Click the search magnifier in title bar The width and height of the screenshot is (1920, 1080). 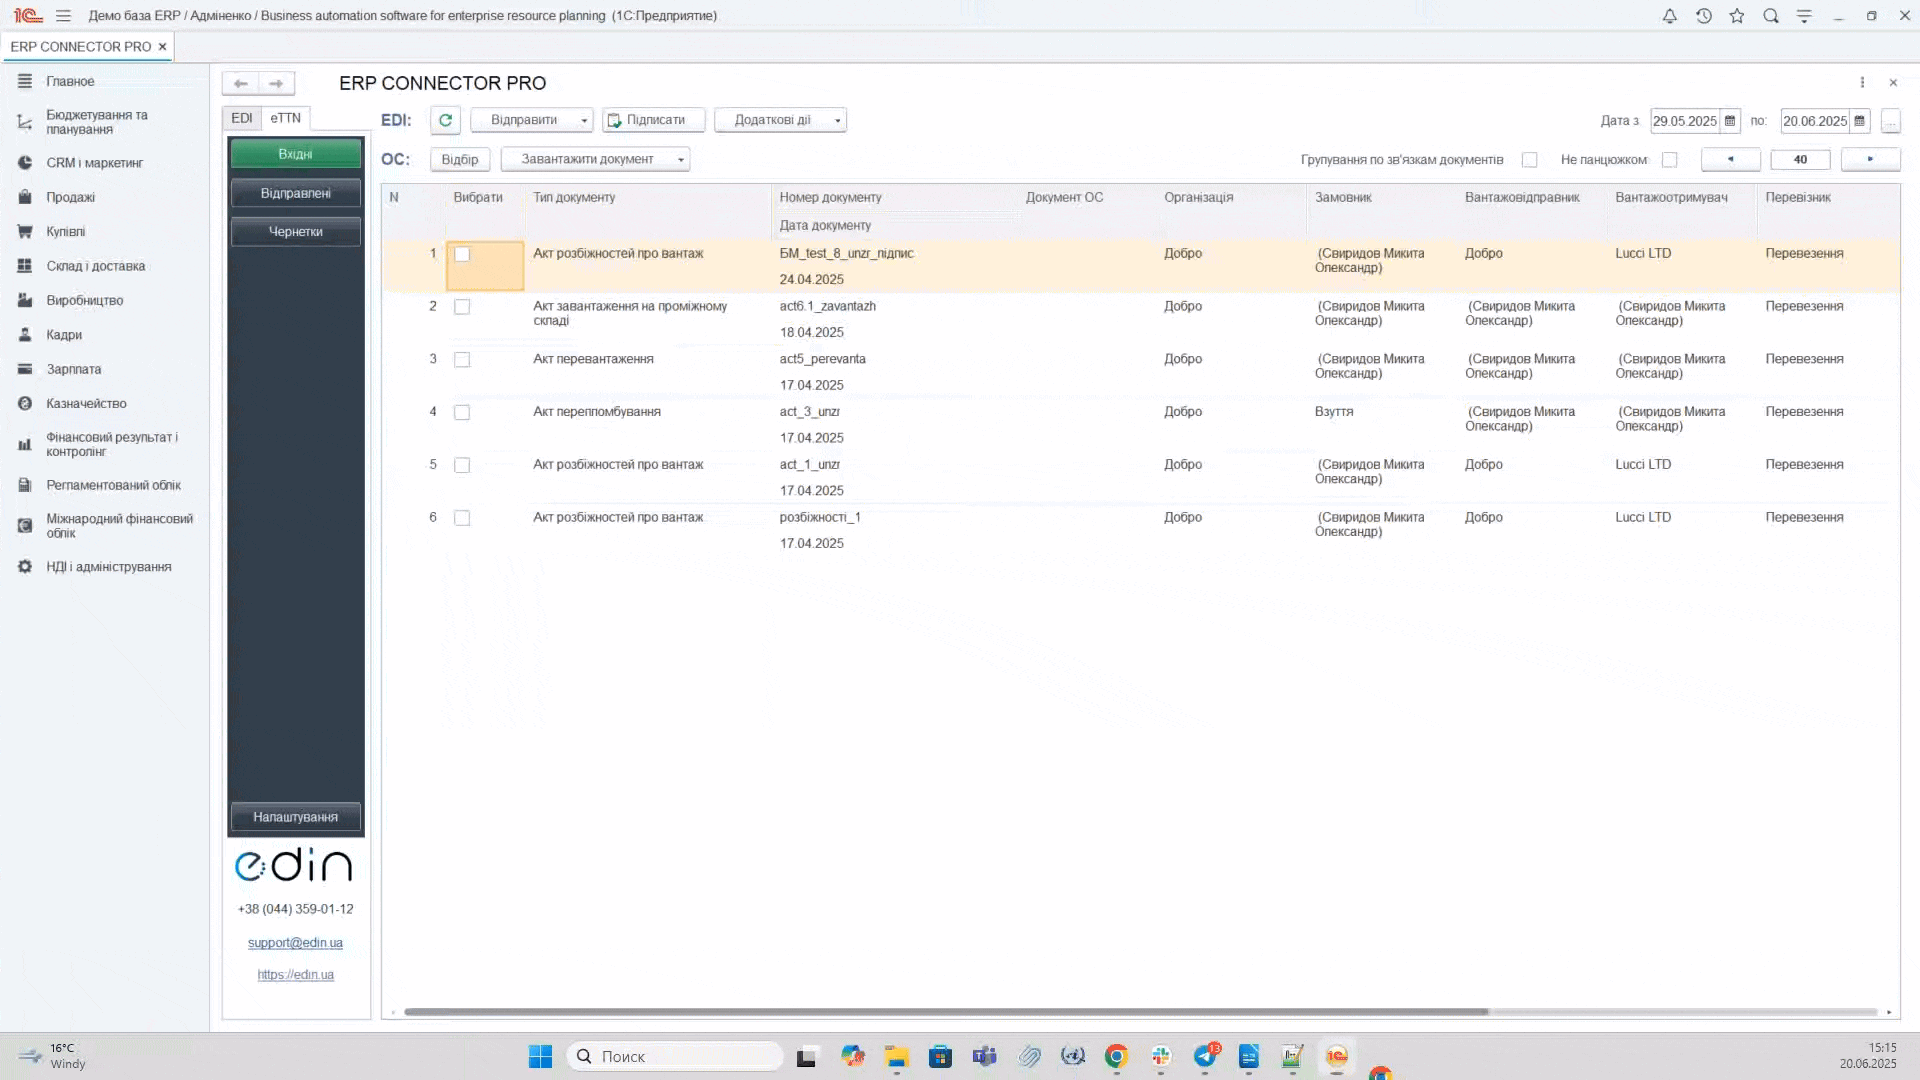pos(1770,16)
